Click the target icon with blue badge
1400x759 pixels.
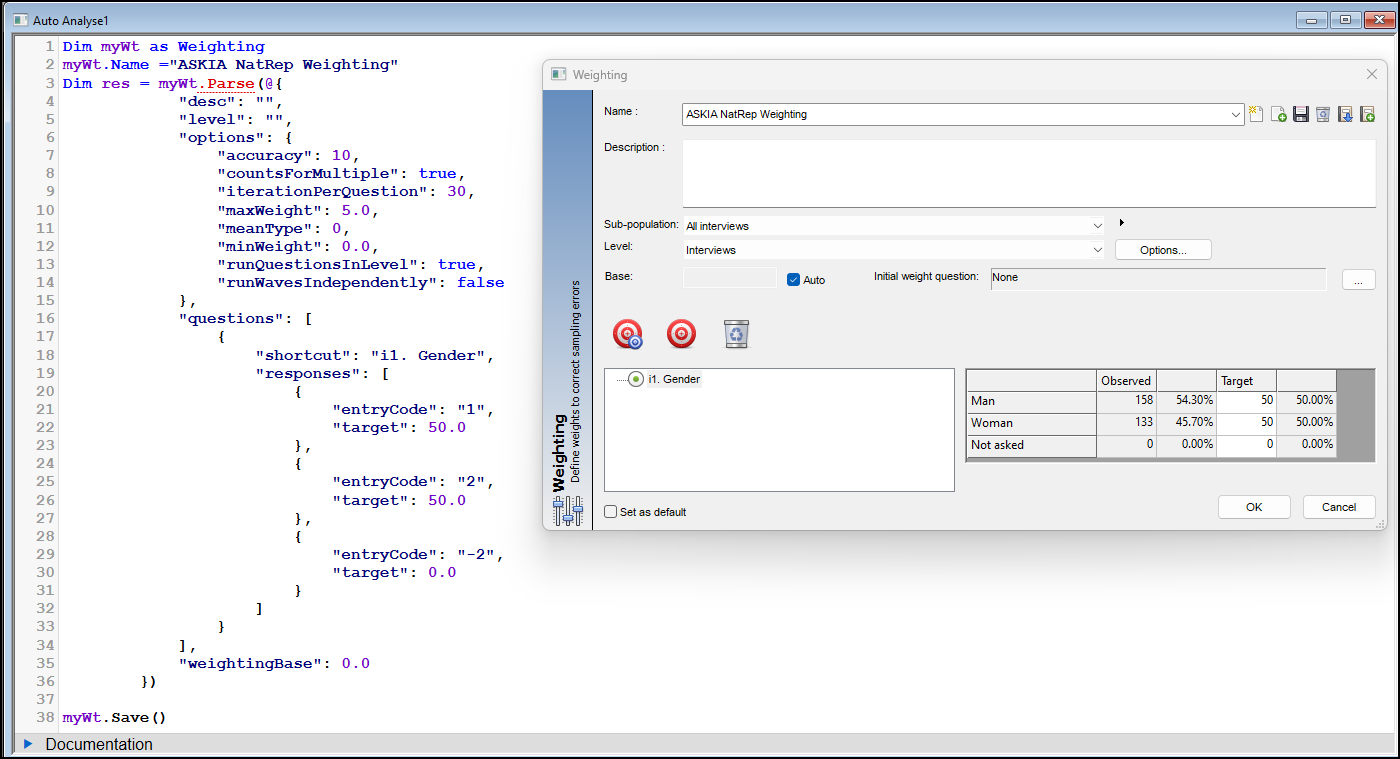628,334
